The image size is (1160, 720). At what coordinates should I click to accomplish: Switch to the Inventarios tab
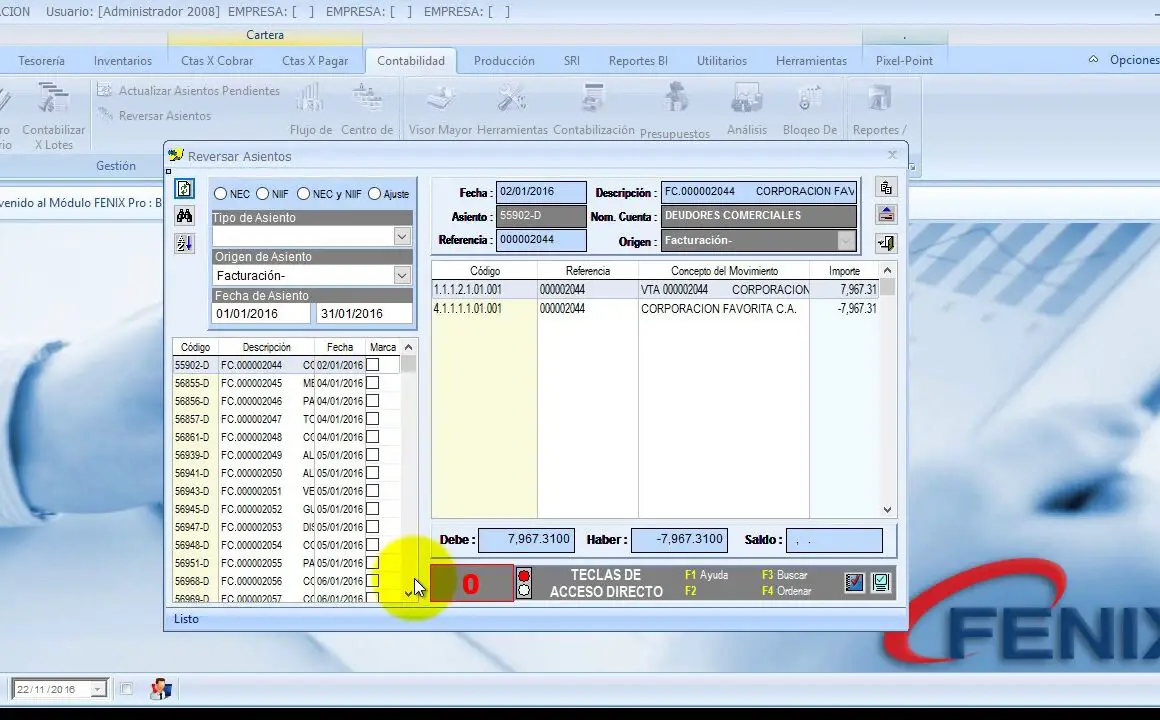point(123,61)
